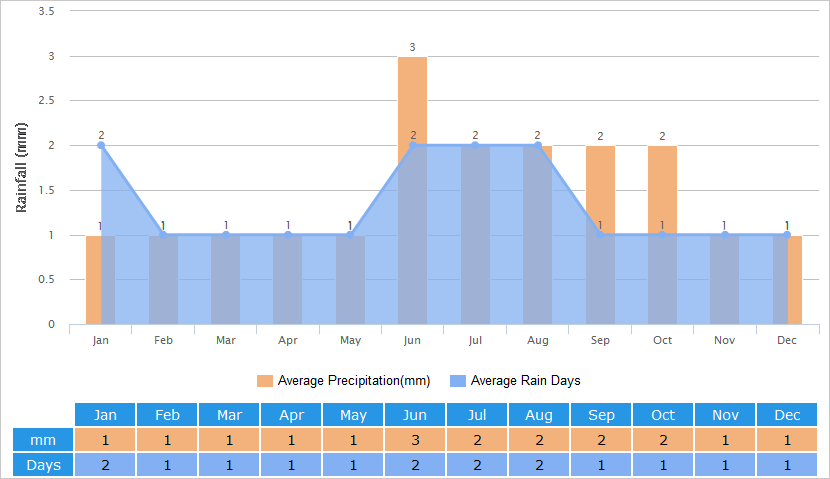Viewport: 830px width, 479px height.
Task: Click the Jun column header in table
Action: pyautogui.click(x=414, y=415)
